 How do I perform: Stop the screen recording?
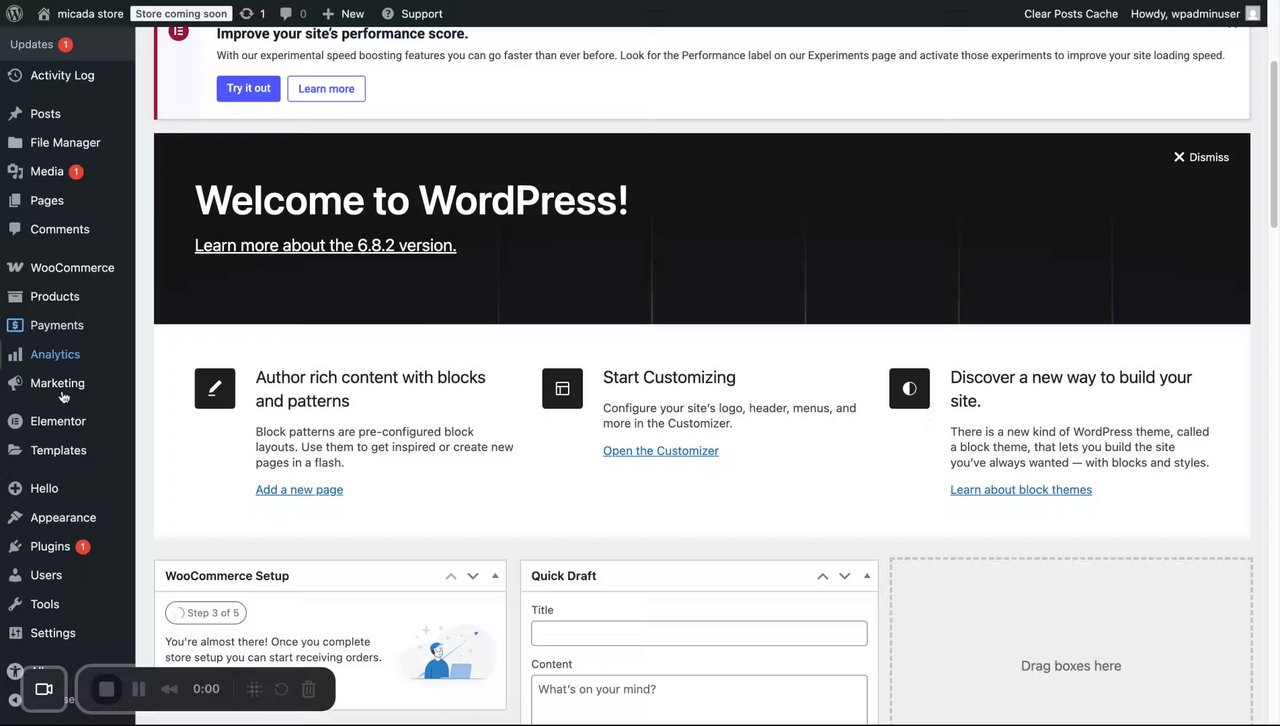107,689
